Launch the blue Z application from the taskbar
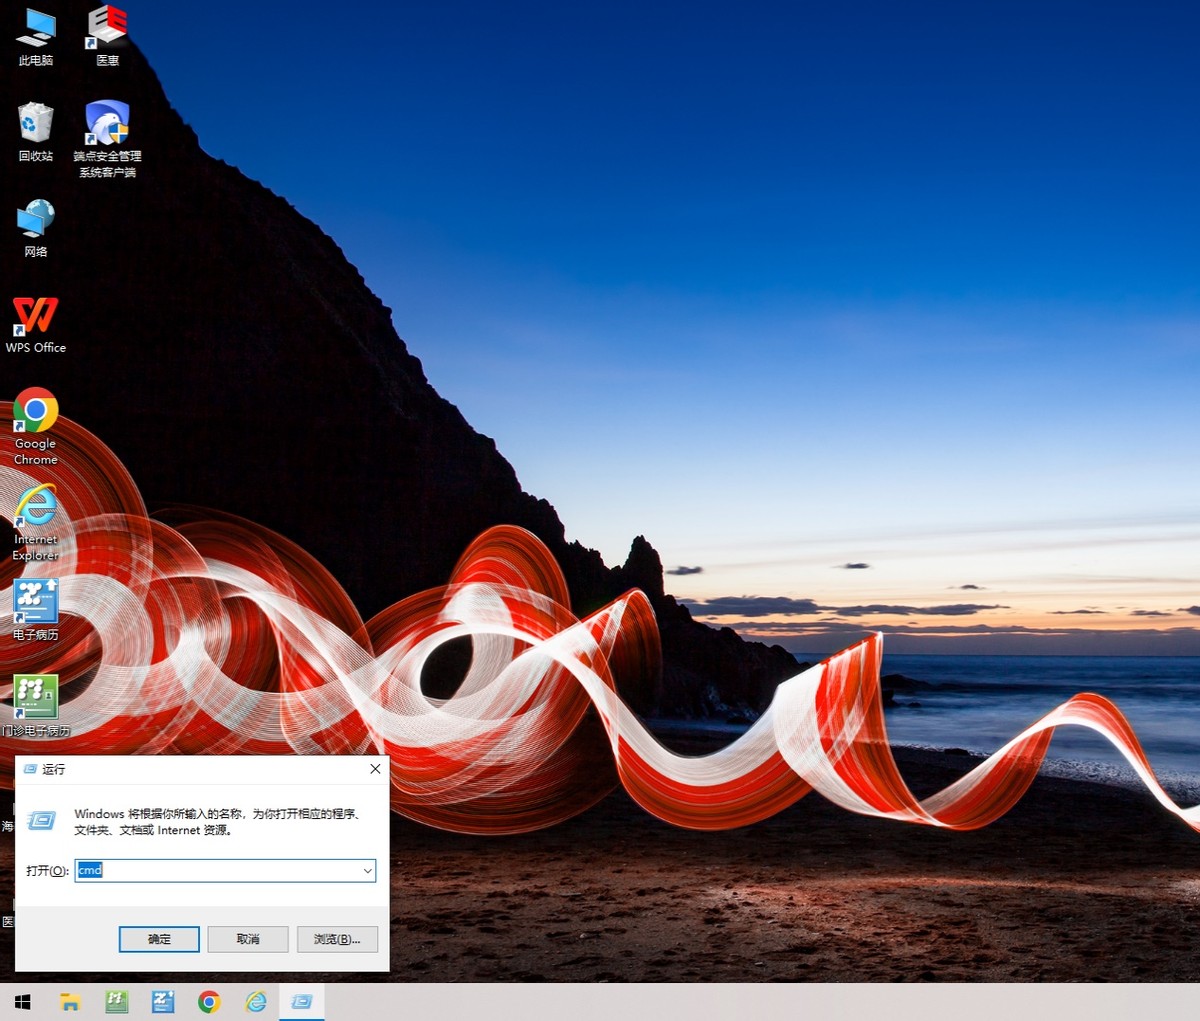This screenshot has width=1200, height=1021. [x=163, y=1000]
